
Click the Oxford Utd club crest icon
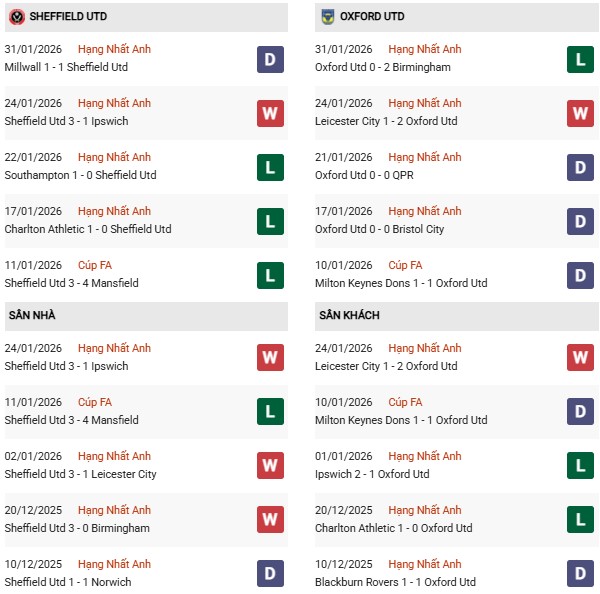point(328,17)
